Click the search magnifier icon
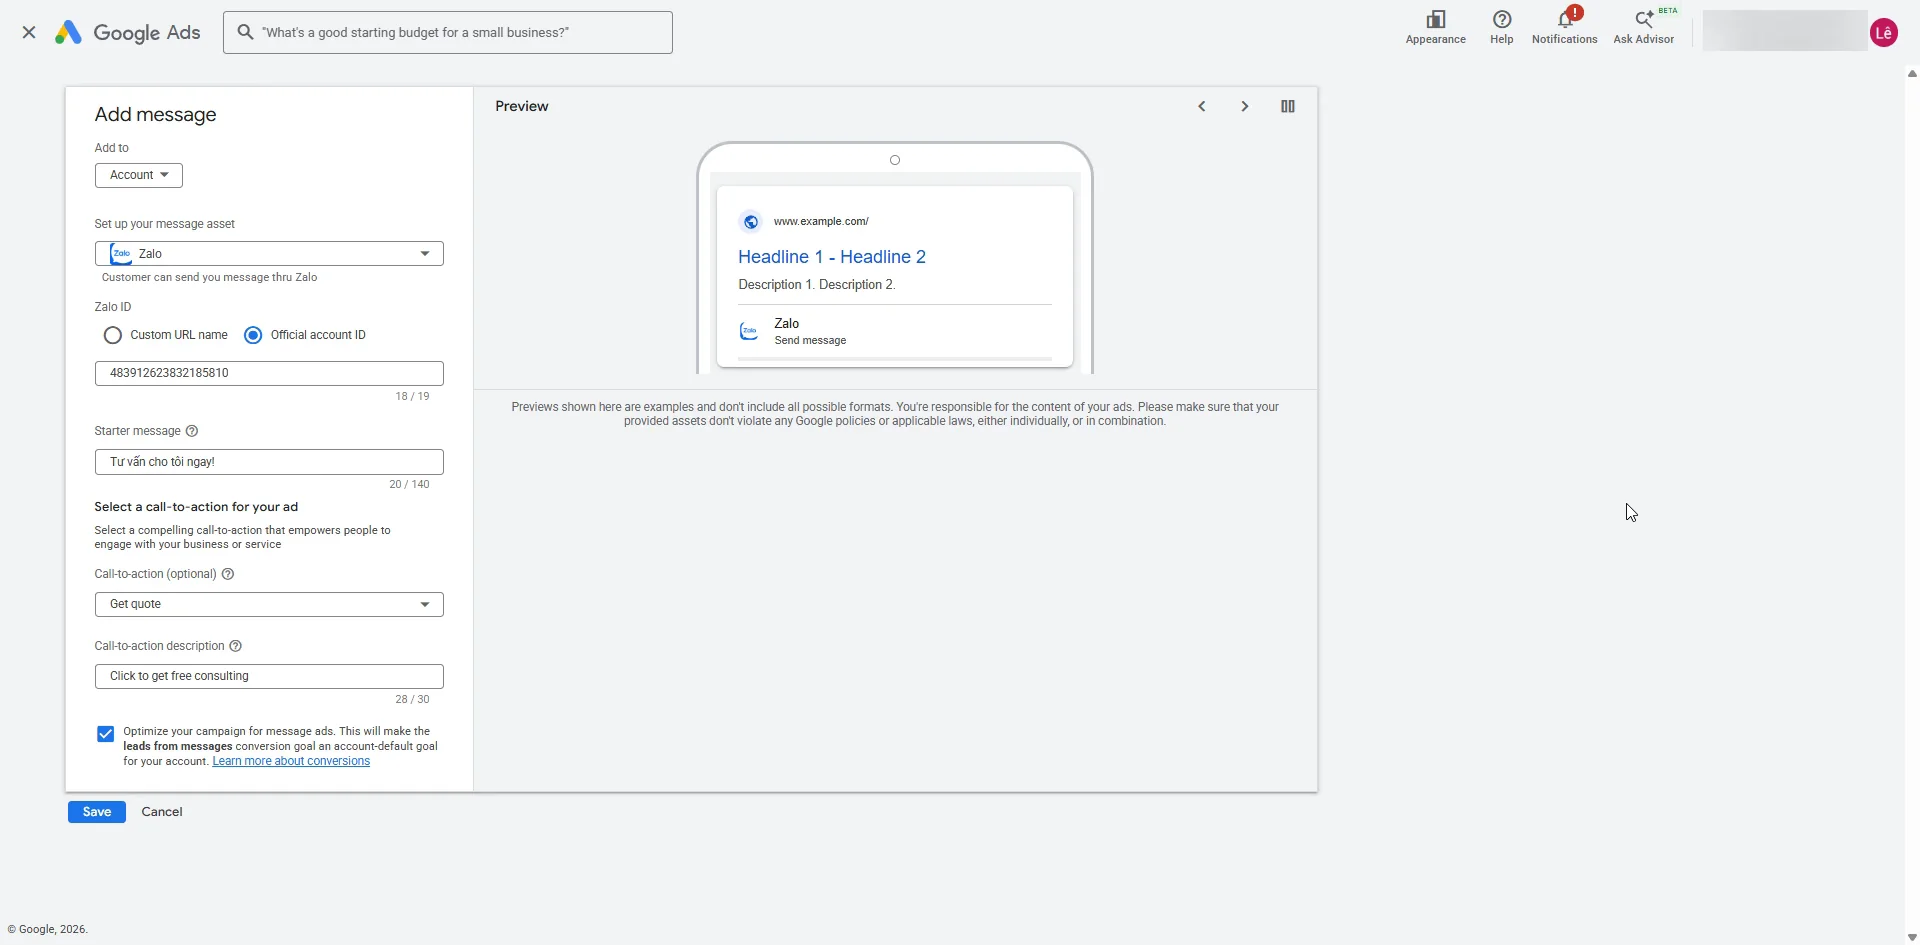The height and width of the screenshot is (945, 1920). 245,32
